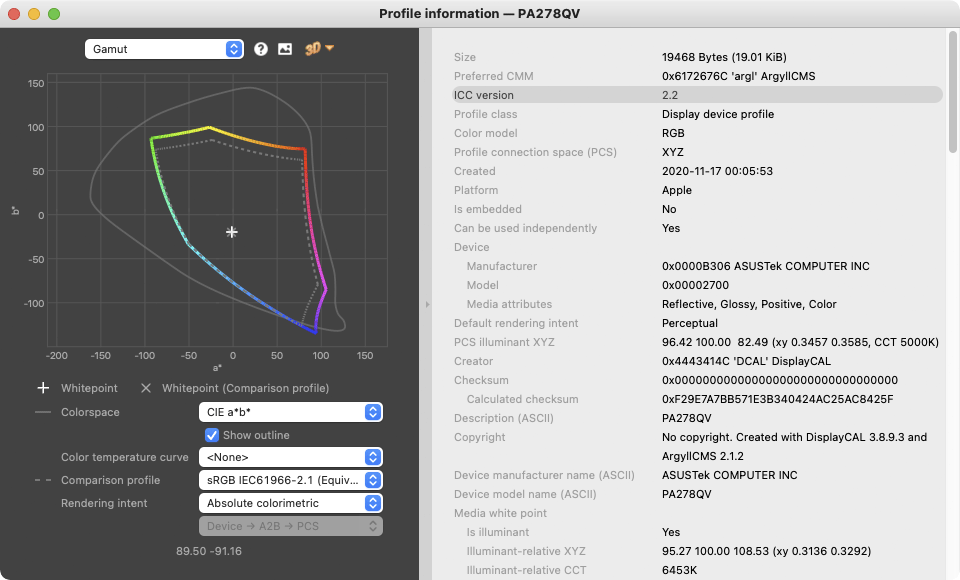Click the question mark help icon

(261, 49)
